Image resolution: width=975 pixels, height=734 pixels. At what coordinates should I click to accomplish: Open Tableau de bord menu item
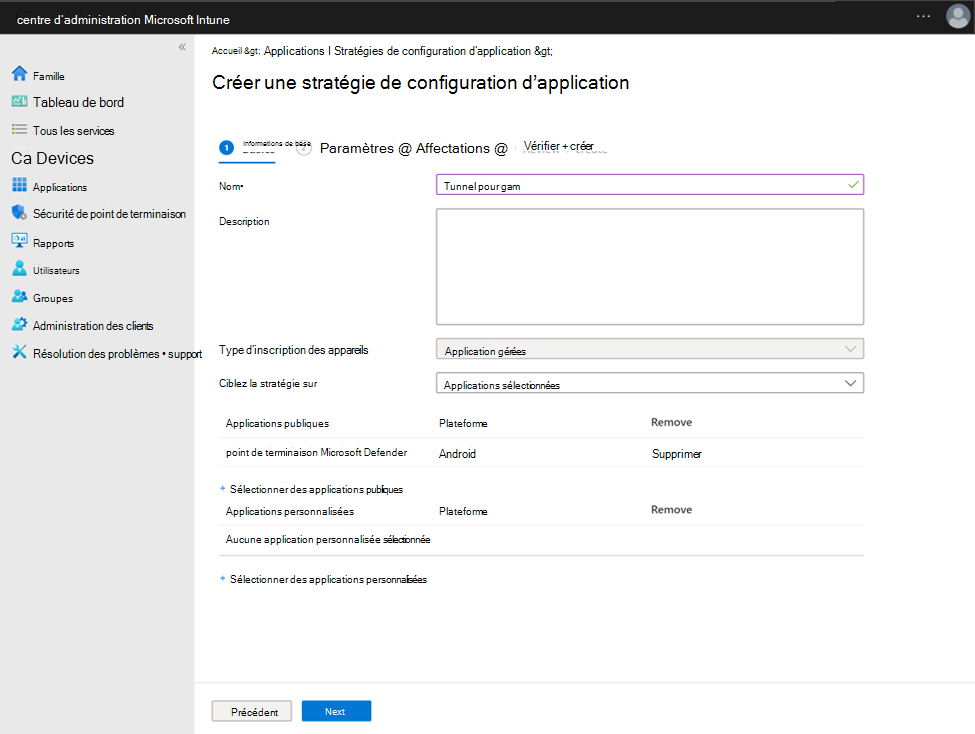78,102
